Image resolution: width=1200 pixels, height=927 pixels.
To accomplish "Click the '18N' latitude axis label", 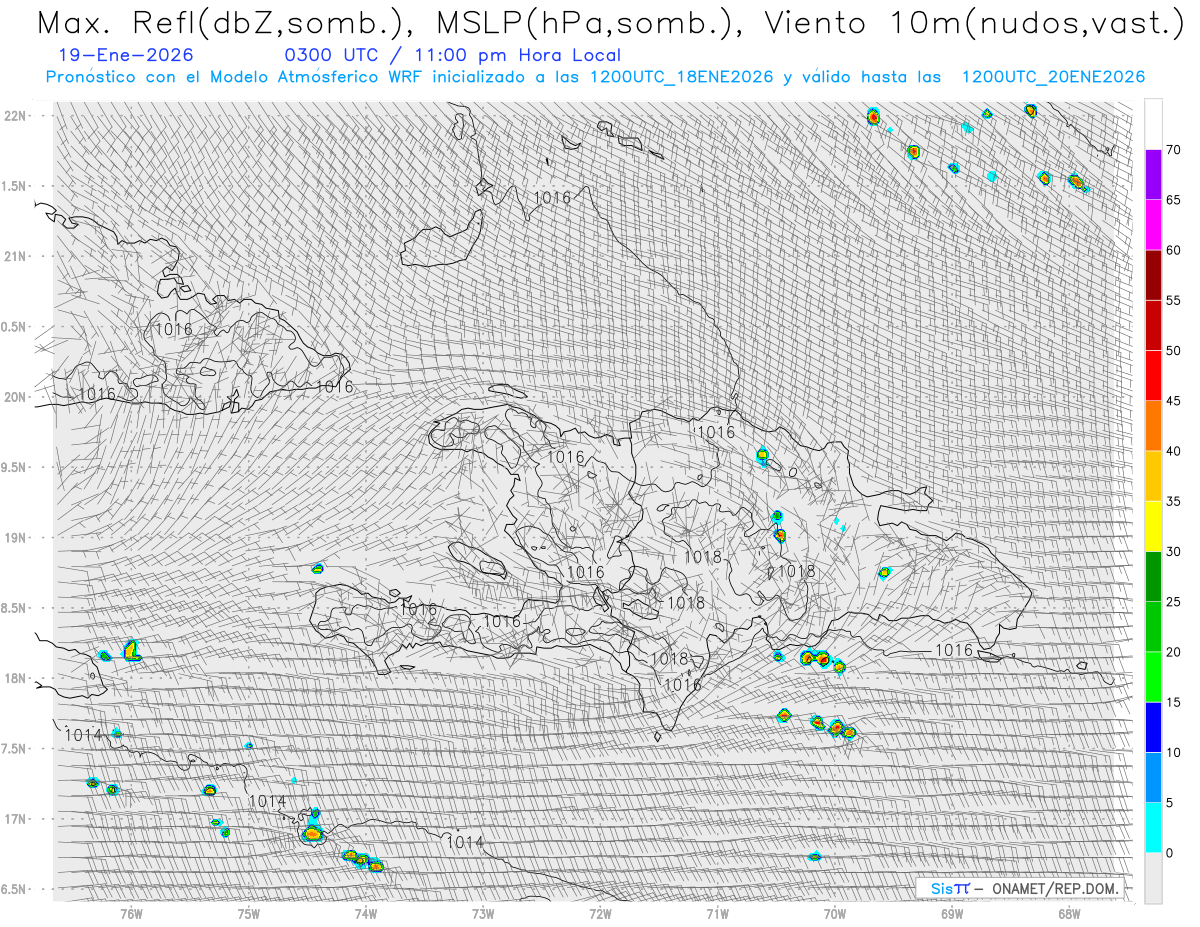I will [15, 678].
